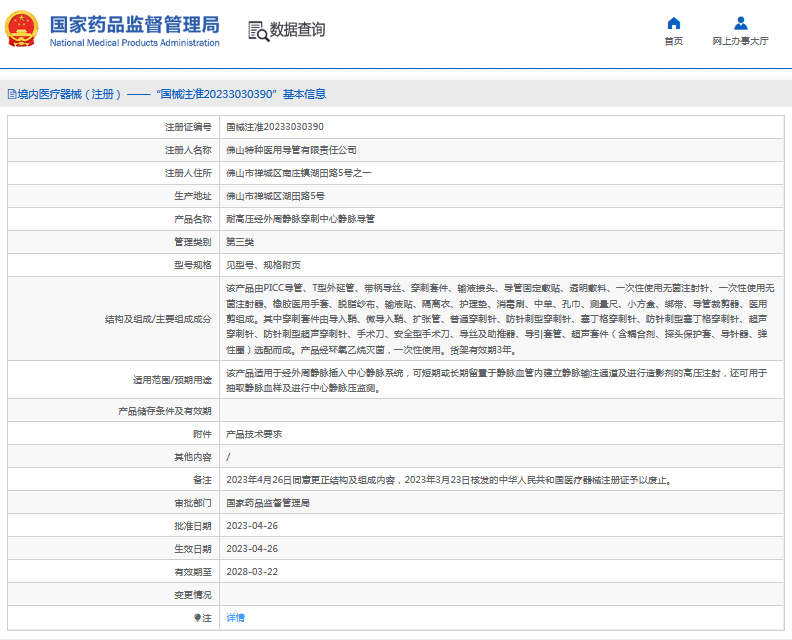The height and width of the screenshot is (640, 792).
Task: Click the 国家药品监督管理局 title text
Action: (134, 25)
